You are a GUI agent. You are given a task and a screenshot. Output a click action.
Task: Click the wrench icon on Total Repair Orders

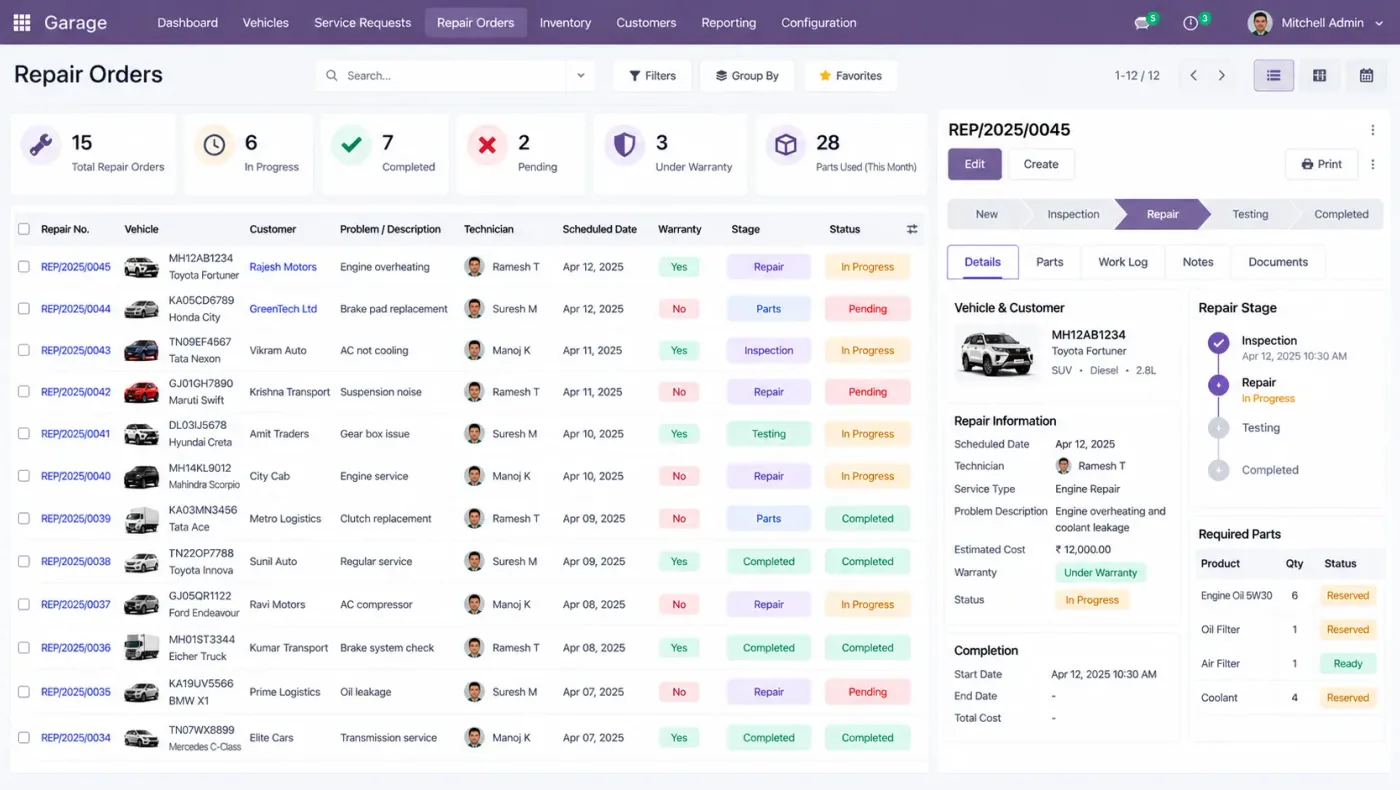coord(41,146)
